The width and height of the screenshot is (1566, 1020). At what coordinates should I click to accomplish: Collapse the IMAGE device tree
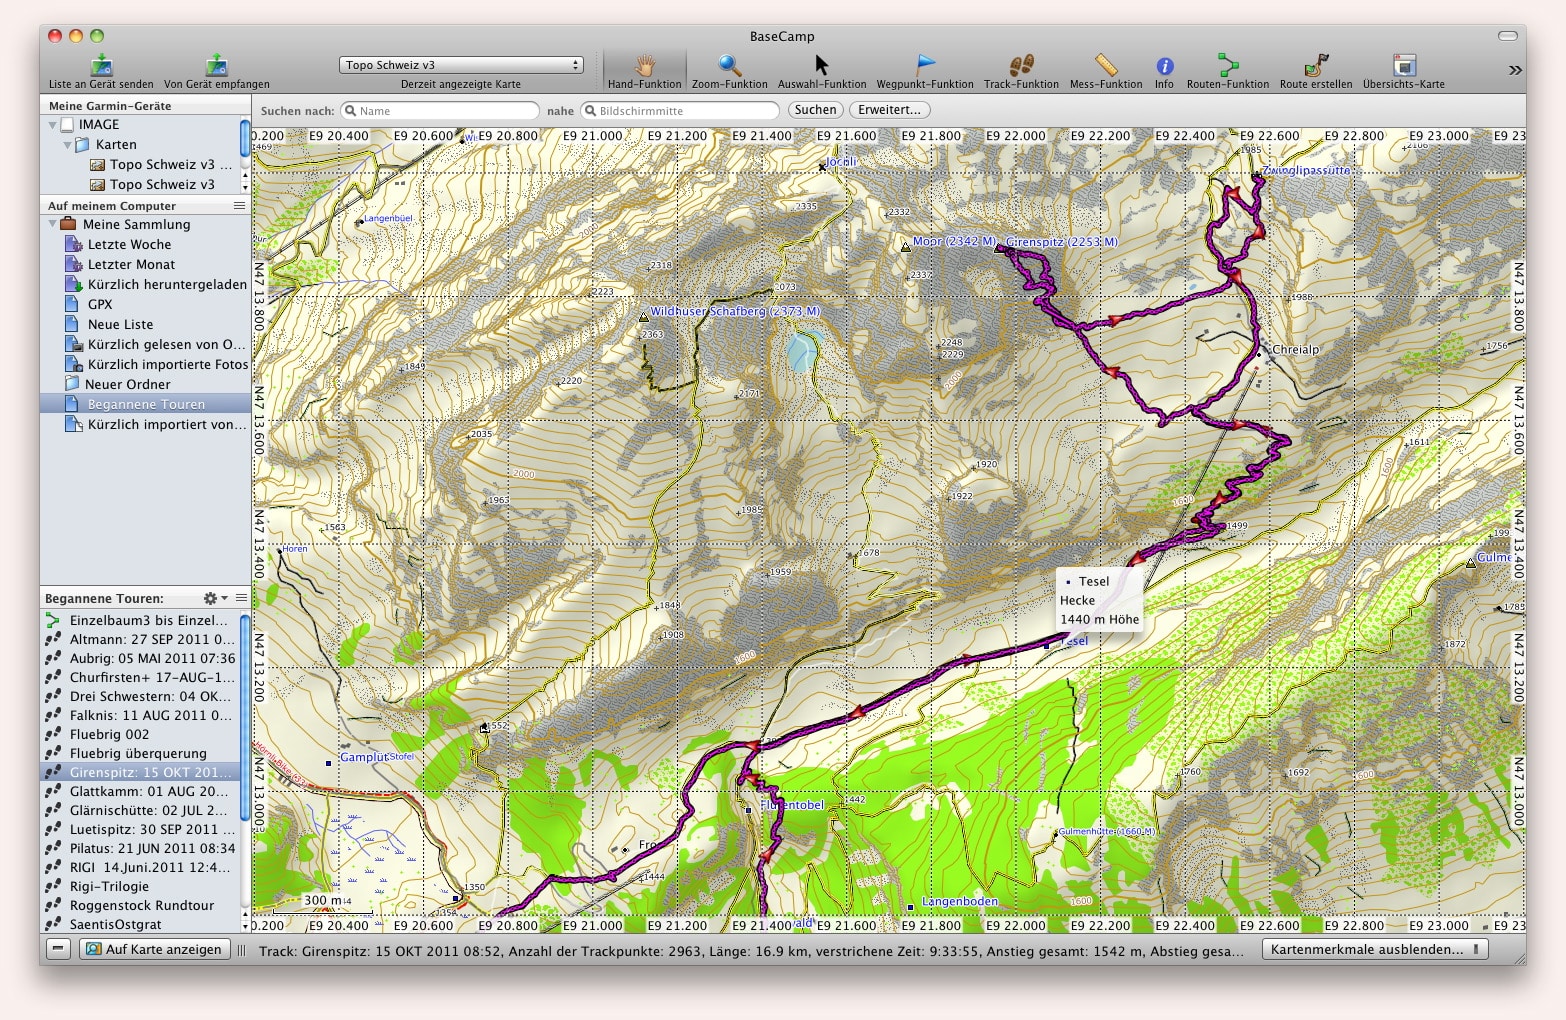click(52, 125)
